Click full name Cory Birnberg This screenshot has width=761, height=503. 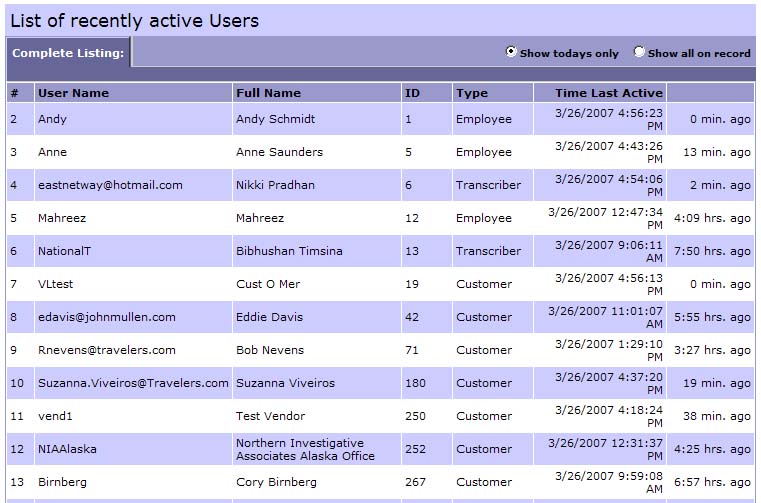click(x=276, y=482)
